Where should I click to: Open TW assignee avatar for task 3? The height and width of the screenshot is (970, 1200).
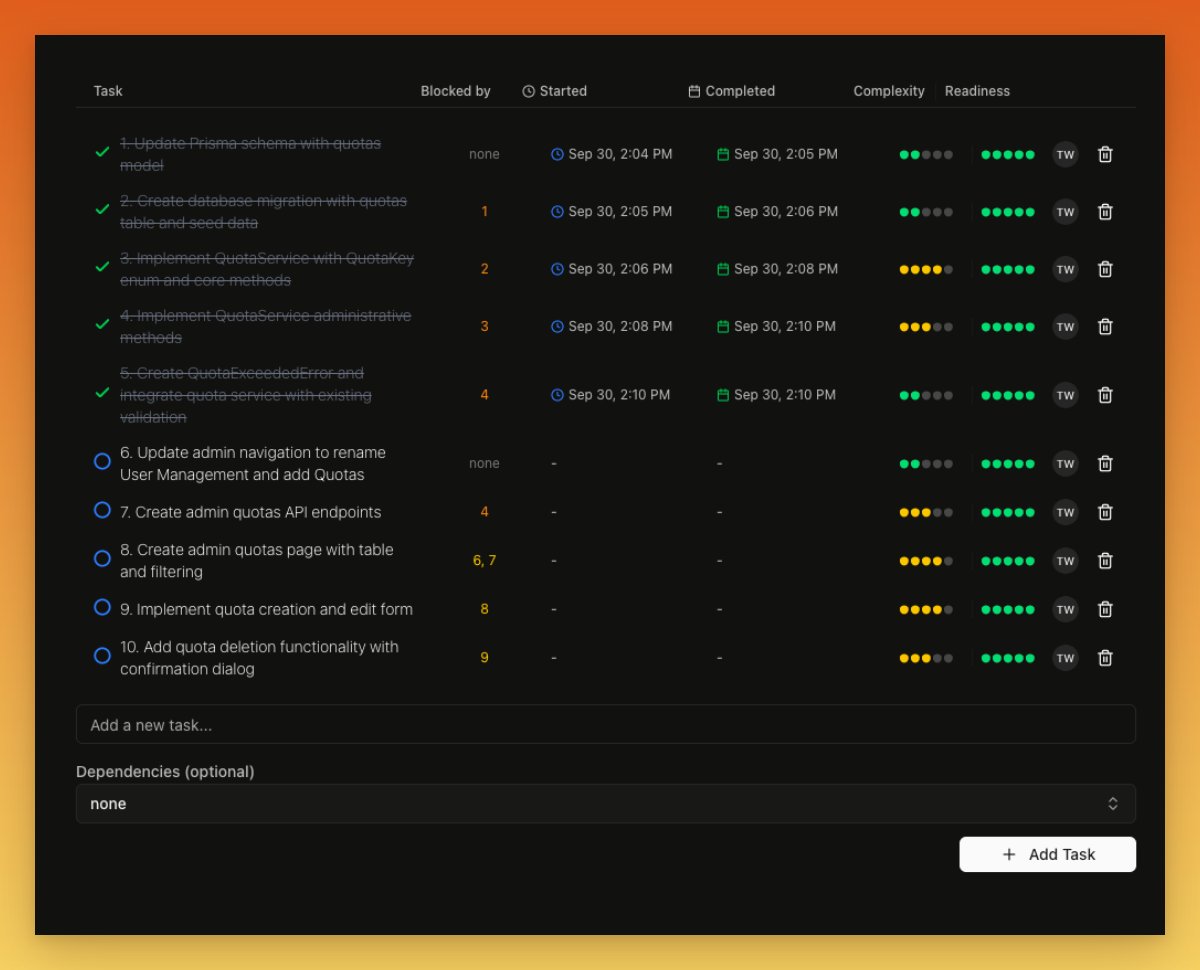[x=1065, y=269]
